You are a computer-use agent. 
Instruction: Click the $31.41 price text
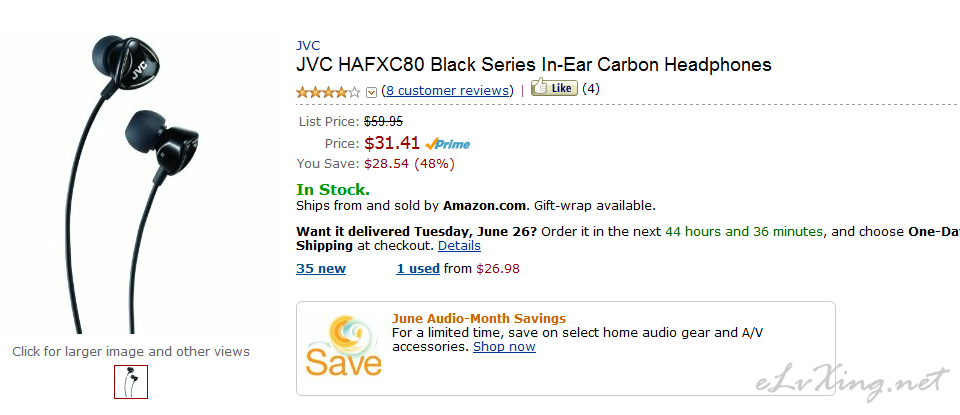(x=392, y=143)
